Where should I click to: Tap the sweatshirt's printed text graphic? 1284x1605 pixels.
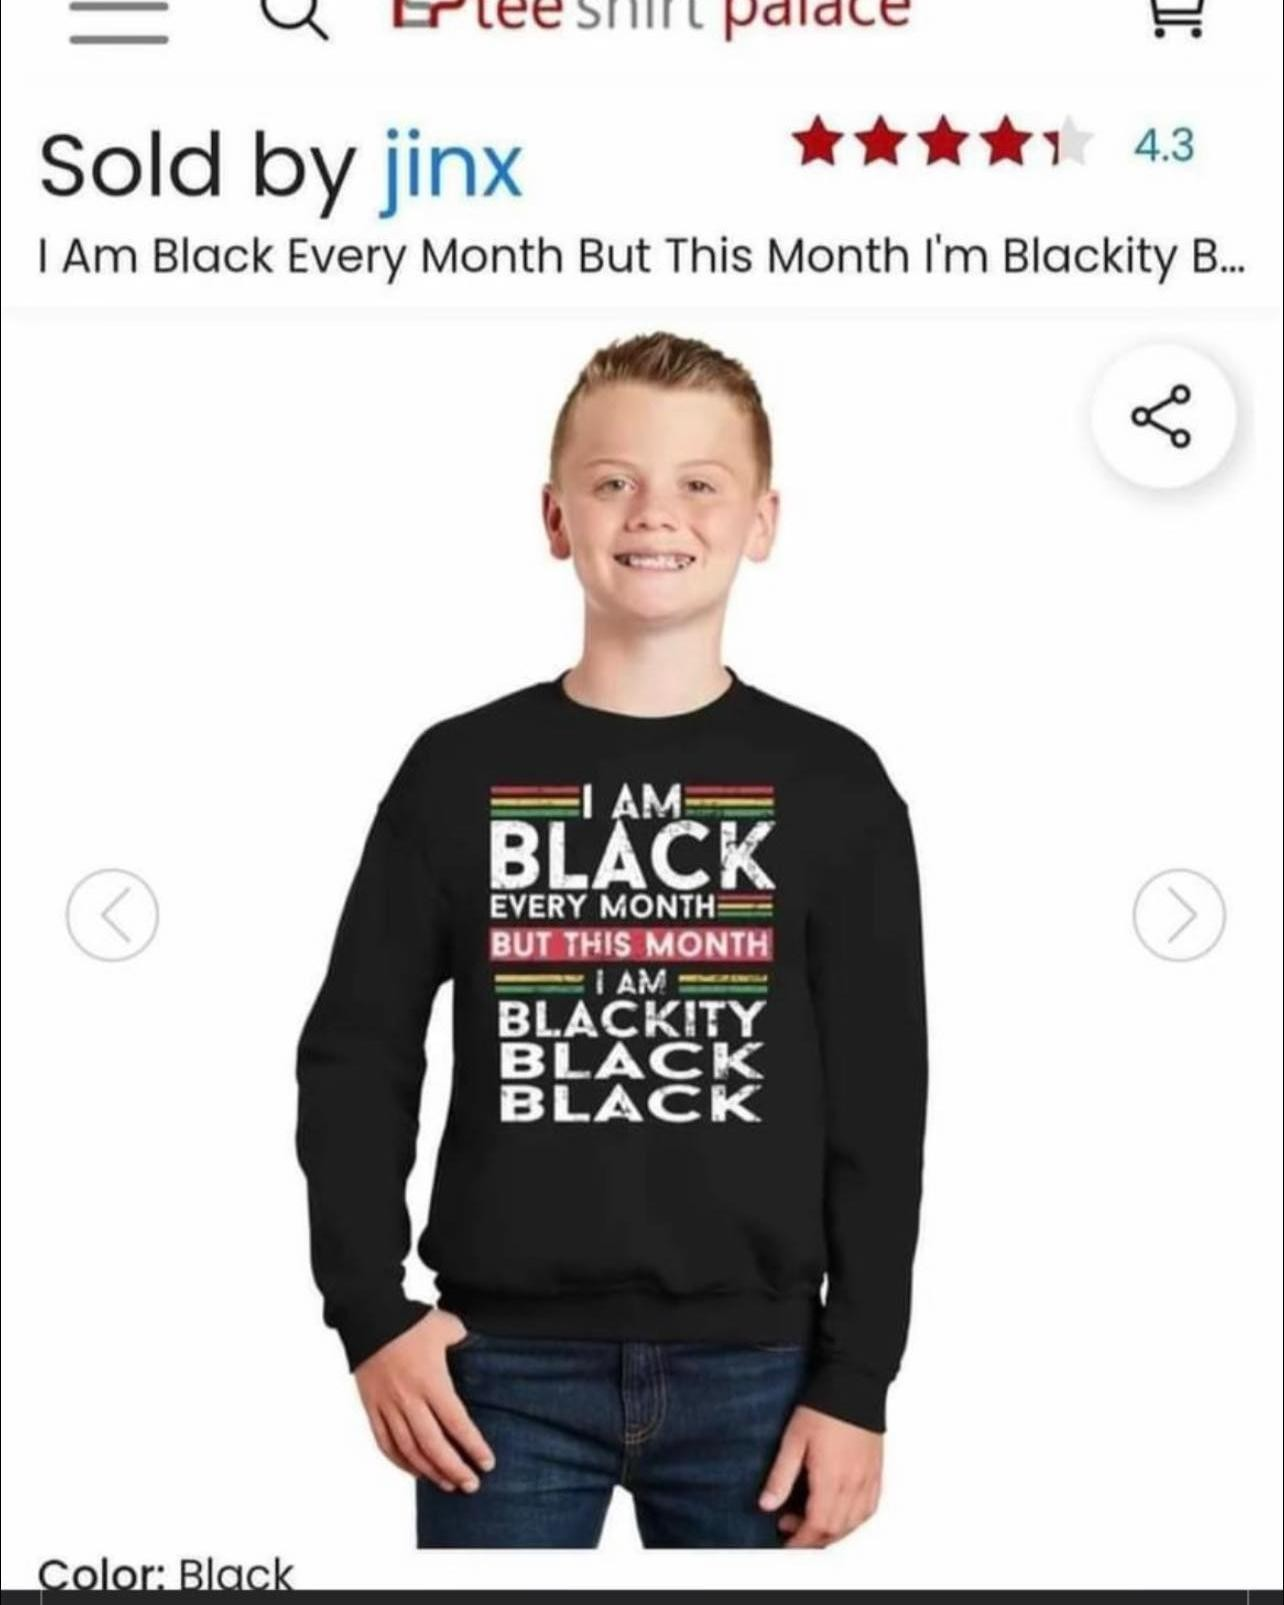tap(632, 952)
